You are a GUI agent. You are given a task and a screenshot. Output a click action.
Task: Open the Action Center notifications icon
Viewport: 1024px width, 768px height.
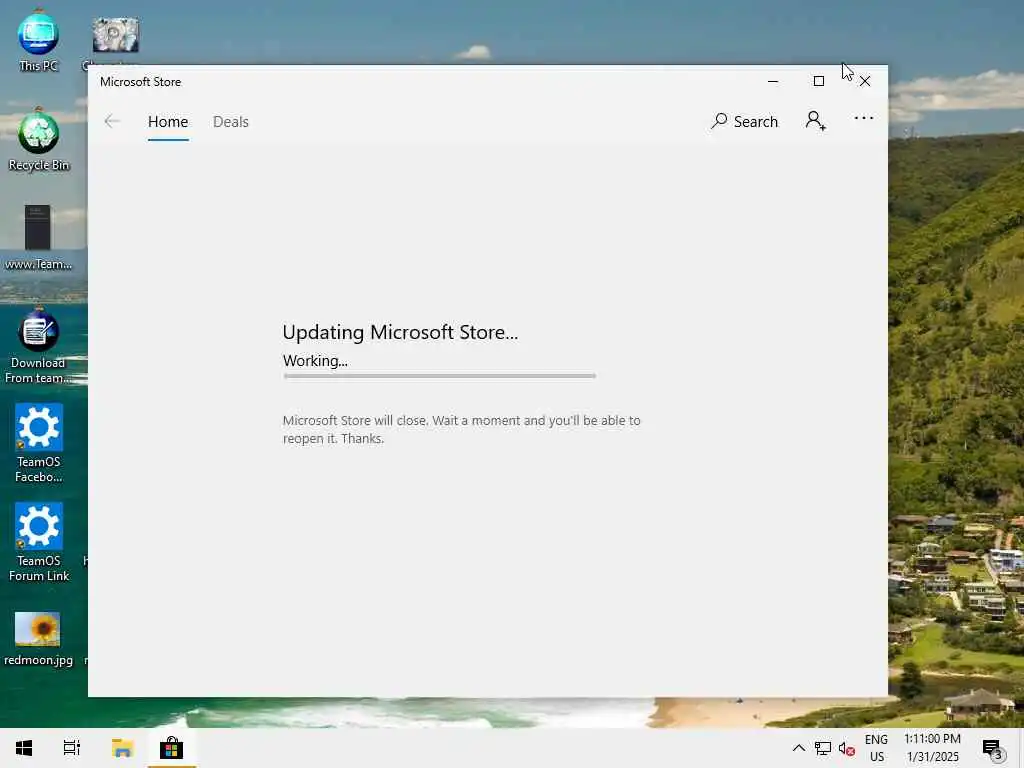[x=993, y=748]
